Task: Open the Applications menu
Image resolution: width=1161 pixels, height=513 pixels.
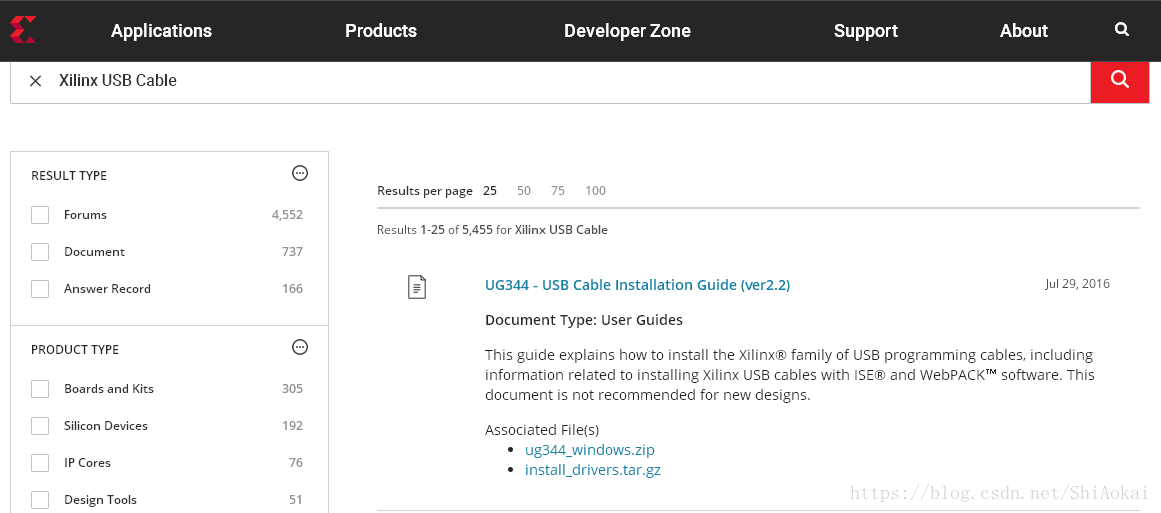Action: click(x=161, y=30)
